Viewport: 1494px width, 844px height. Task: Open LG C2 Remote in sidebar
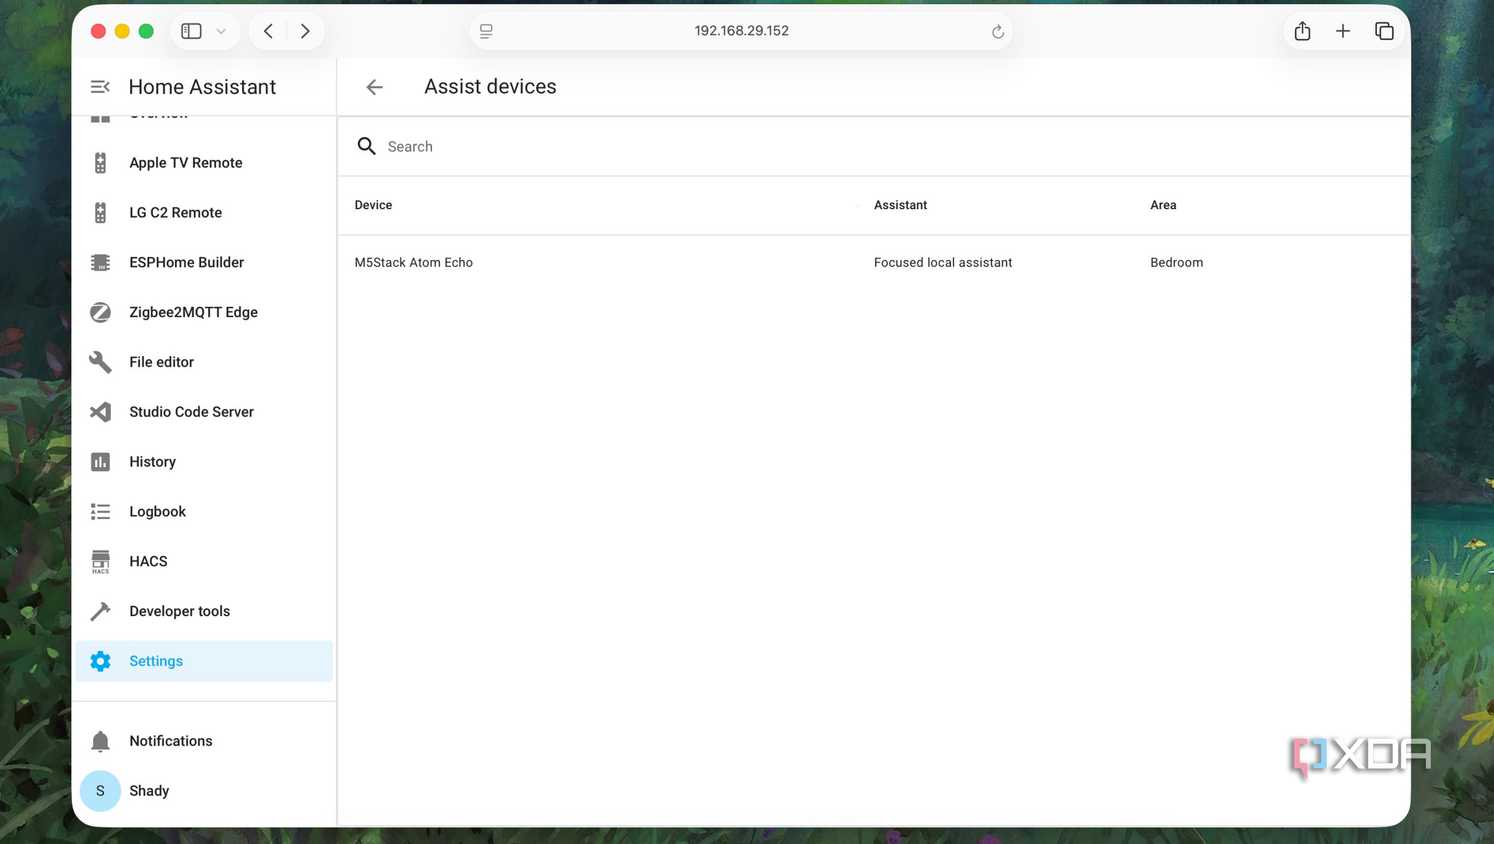pos(204,213)
